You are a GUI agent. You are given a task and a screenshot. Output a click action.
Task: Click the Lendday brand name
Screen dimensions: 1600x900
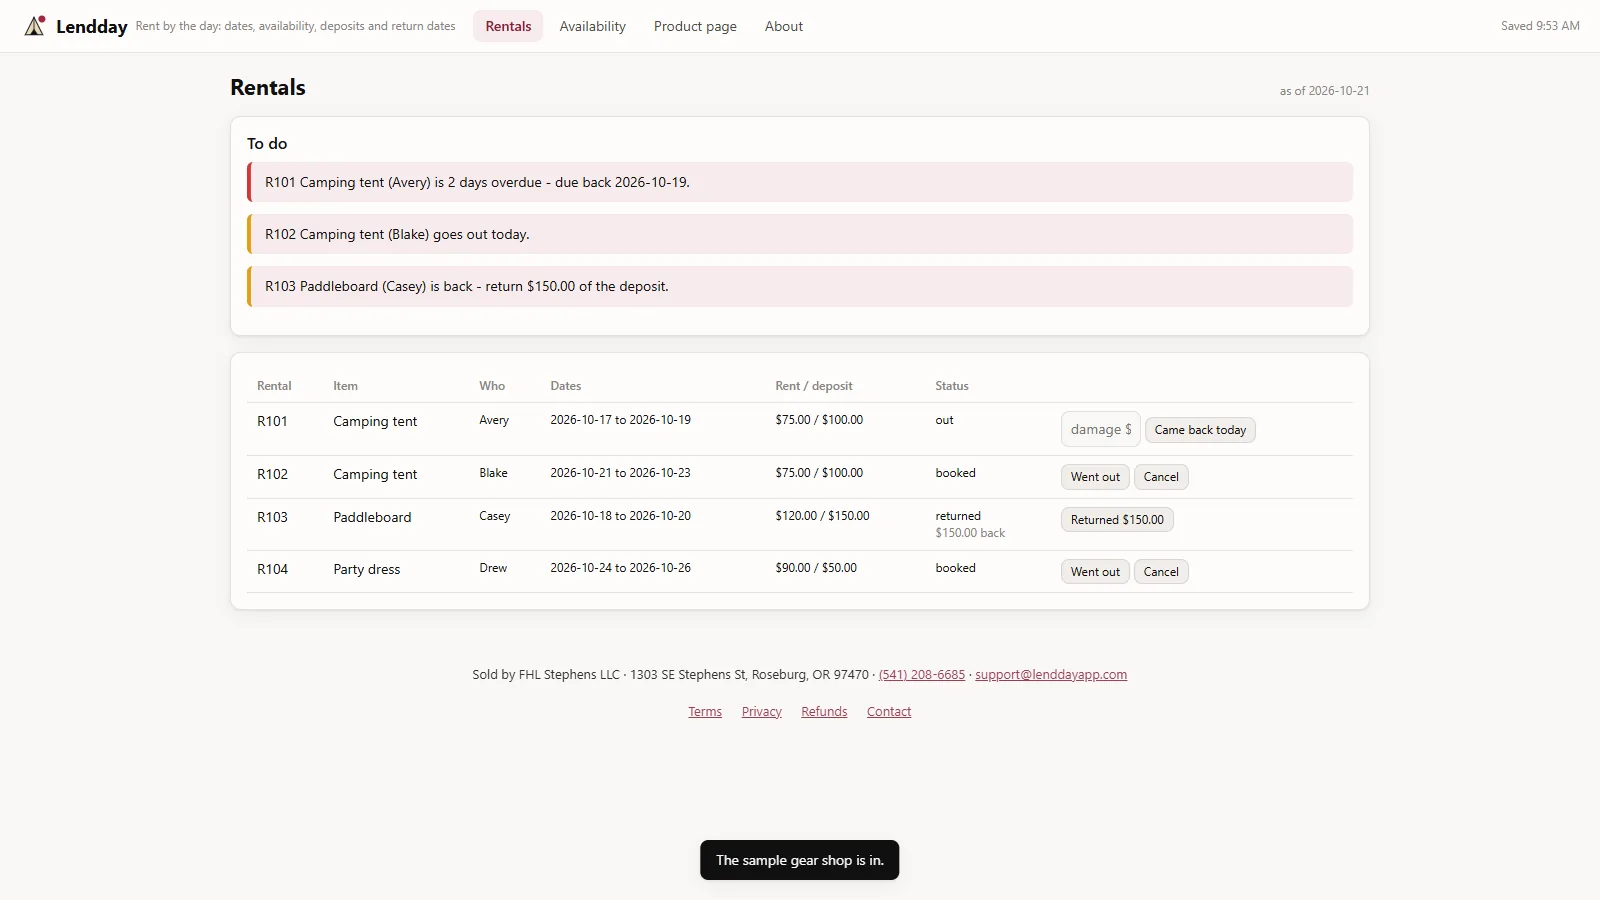click(92, 27)
